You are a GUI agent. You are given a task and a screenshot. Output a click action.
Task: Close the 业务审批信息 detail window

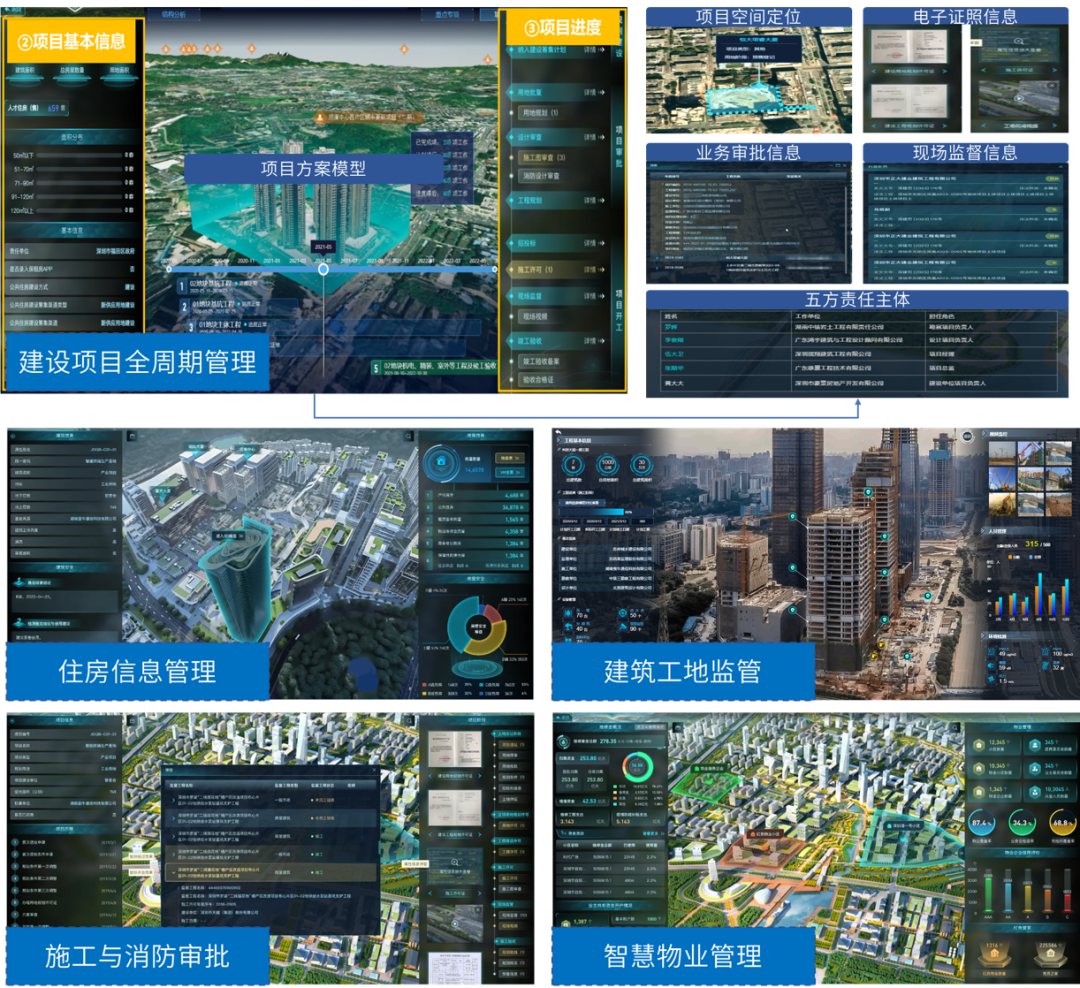[x=846, y=165]
